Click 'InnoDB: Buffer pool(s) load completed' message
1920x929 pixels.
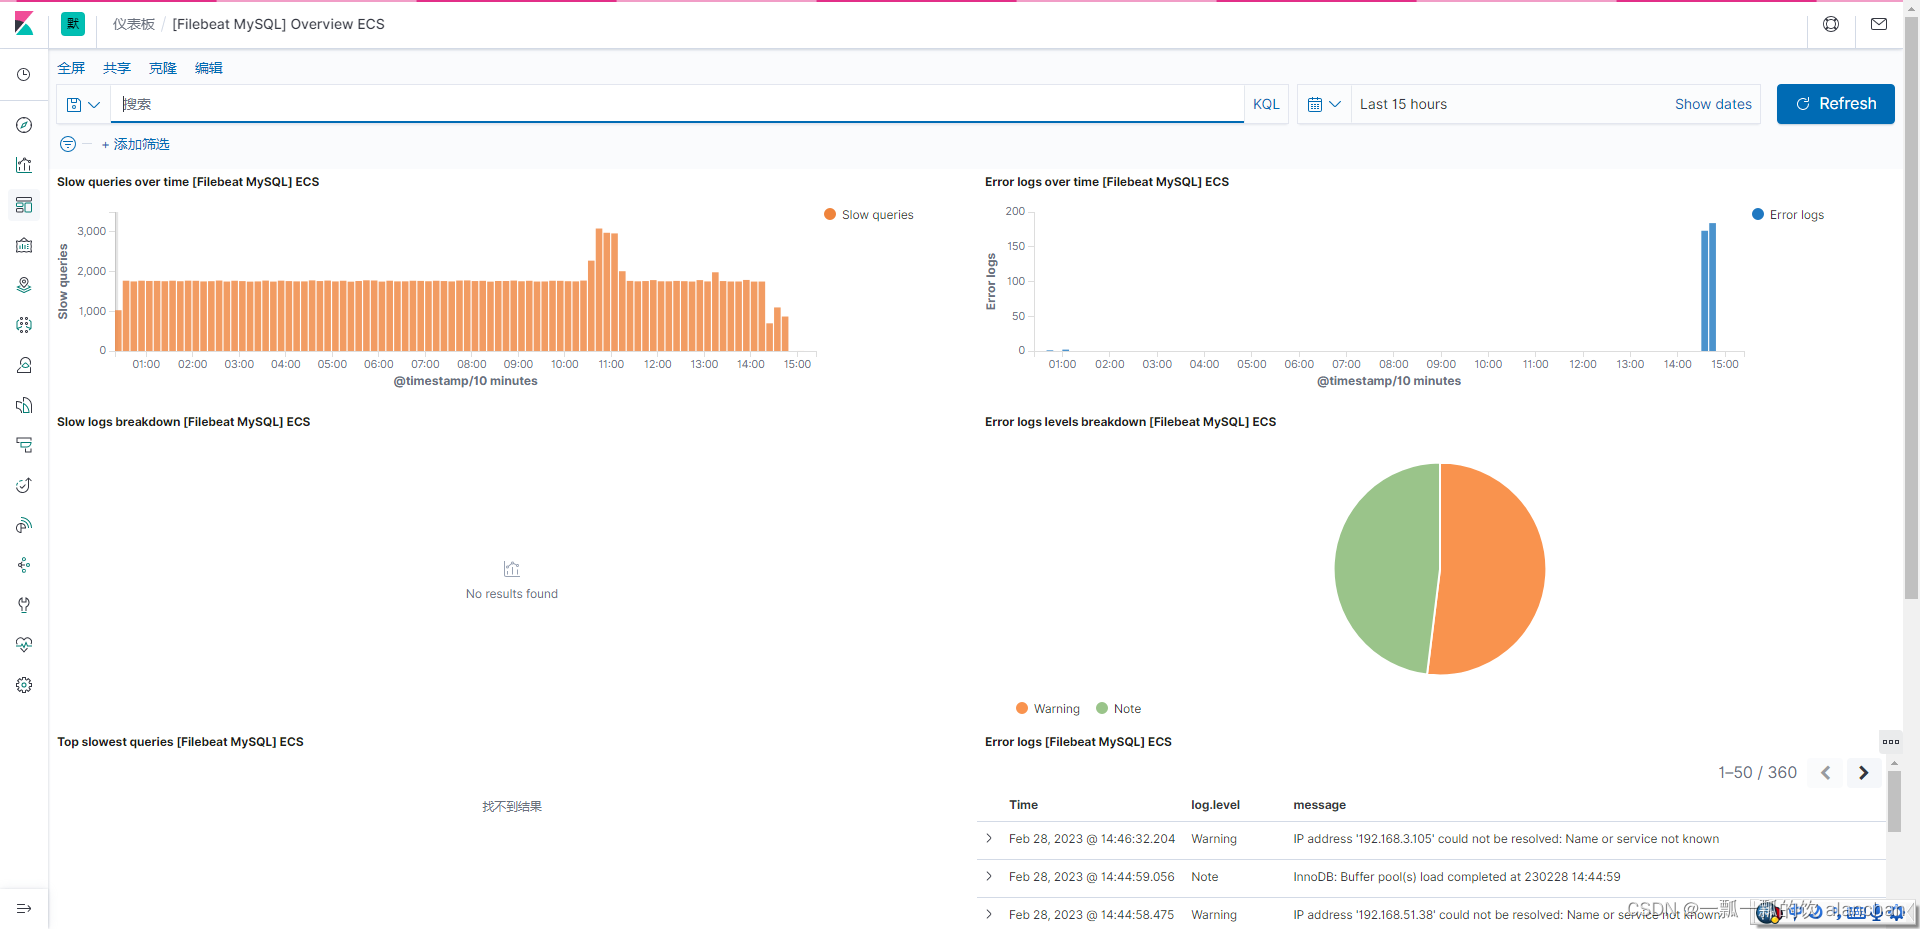tap(1457, 877)
